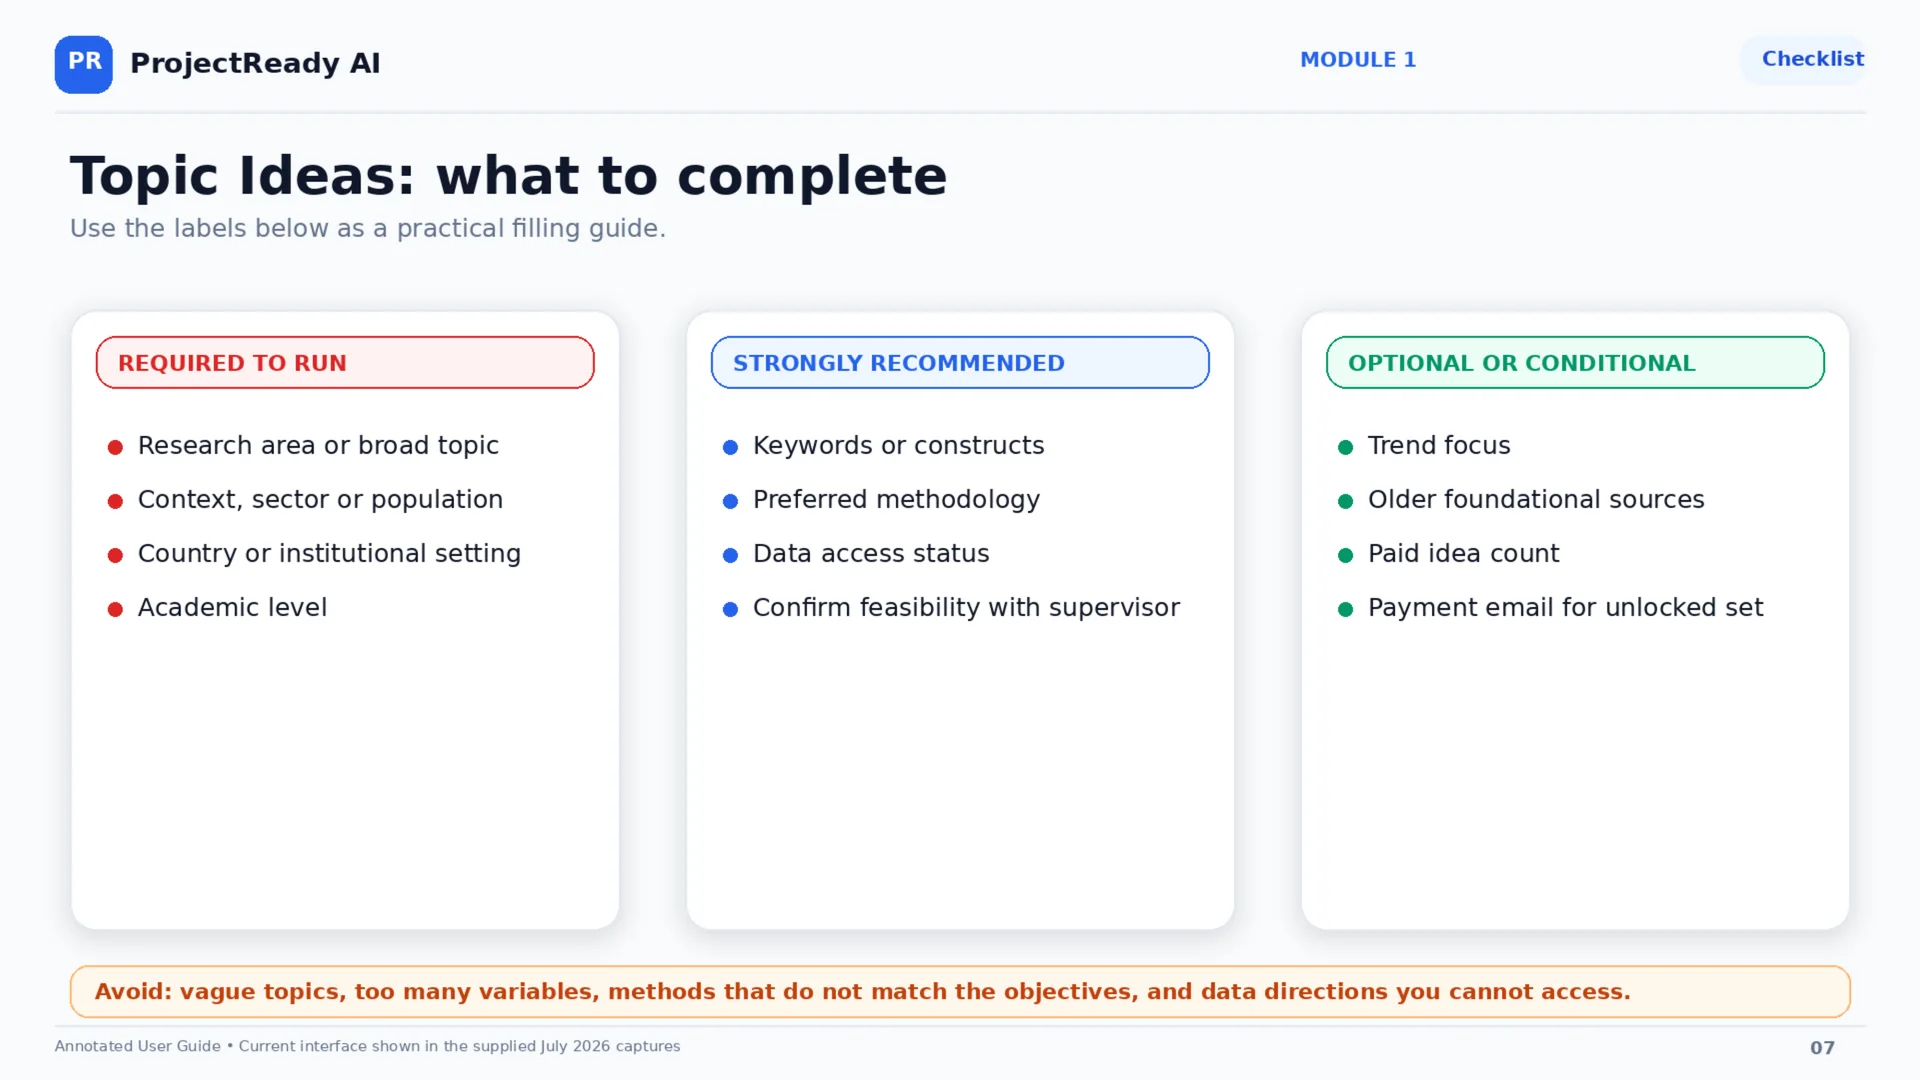Click green bullet beside Paid idea count
The height and width of the screenshot is (1080, 1920).
tap(1345, 555)
